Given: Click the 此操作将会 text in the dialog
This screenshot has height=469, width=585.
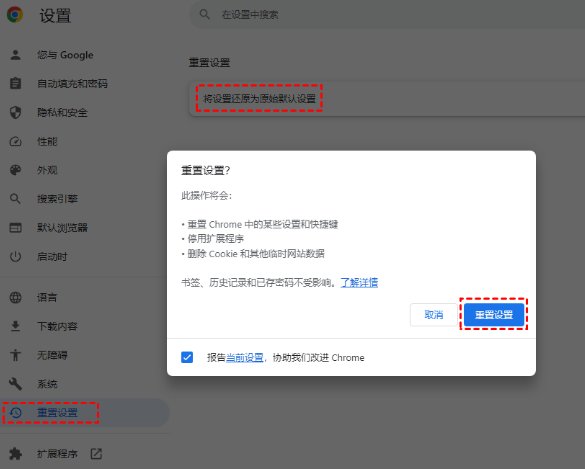Looking at the screenshot, I should [206, 196].
